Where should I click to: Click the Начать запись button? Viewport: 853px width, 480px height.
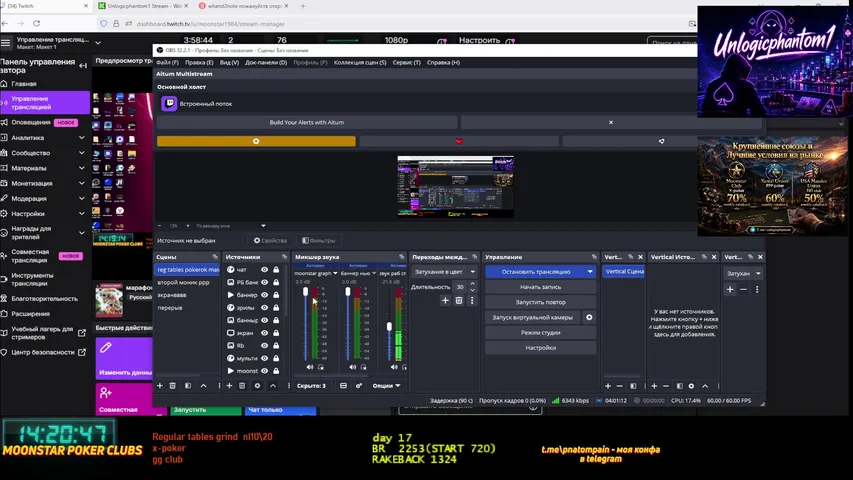tap(540, 287)
